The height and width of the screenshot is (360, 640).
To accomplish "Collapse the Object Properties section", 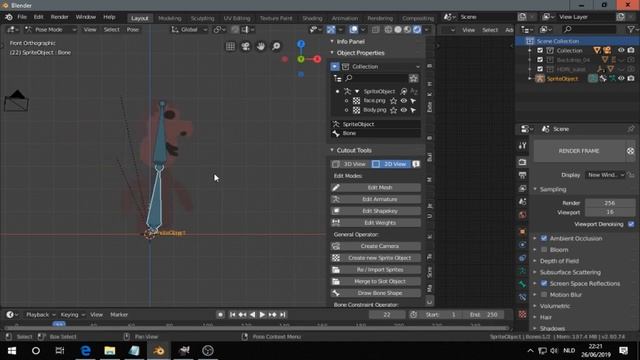I will 360,53.
